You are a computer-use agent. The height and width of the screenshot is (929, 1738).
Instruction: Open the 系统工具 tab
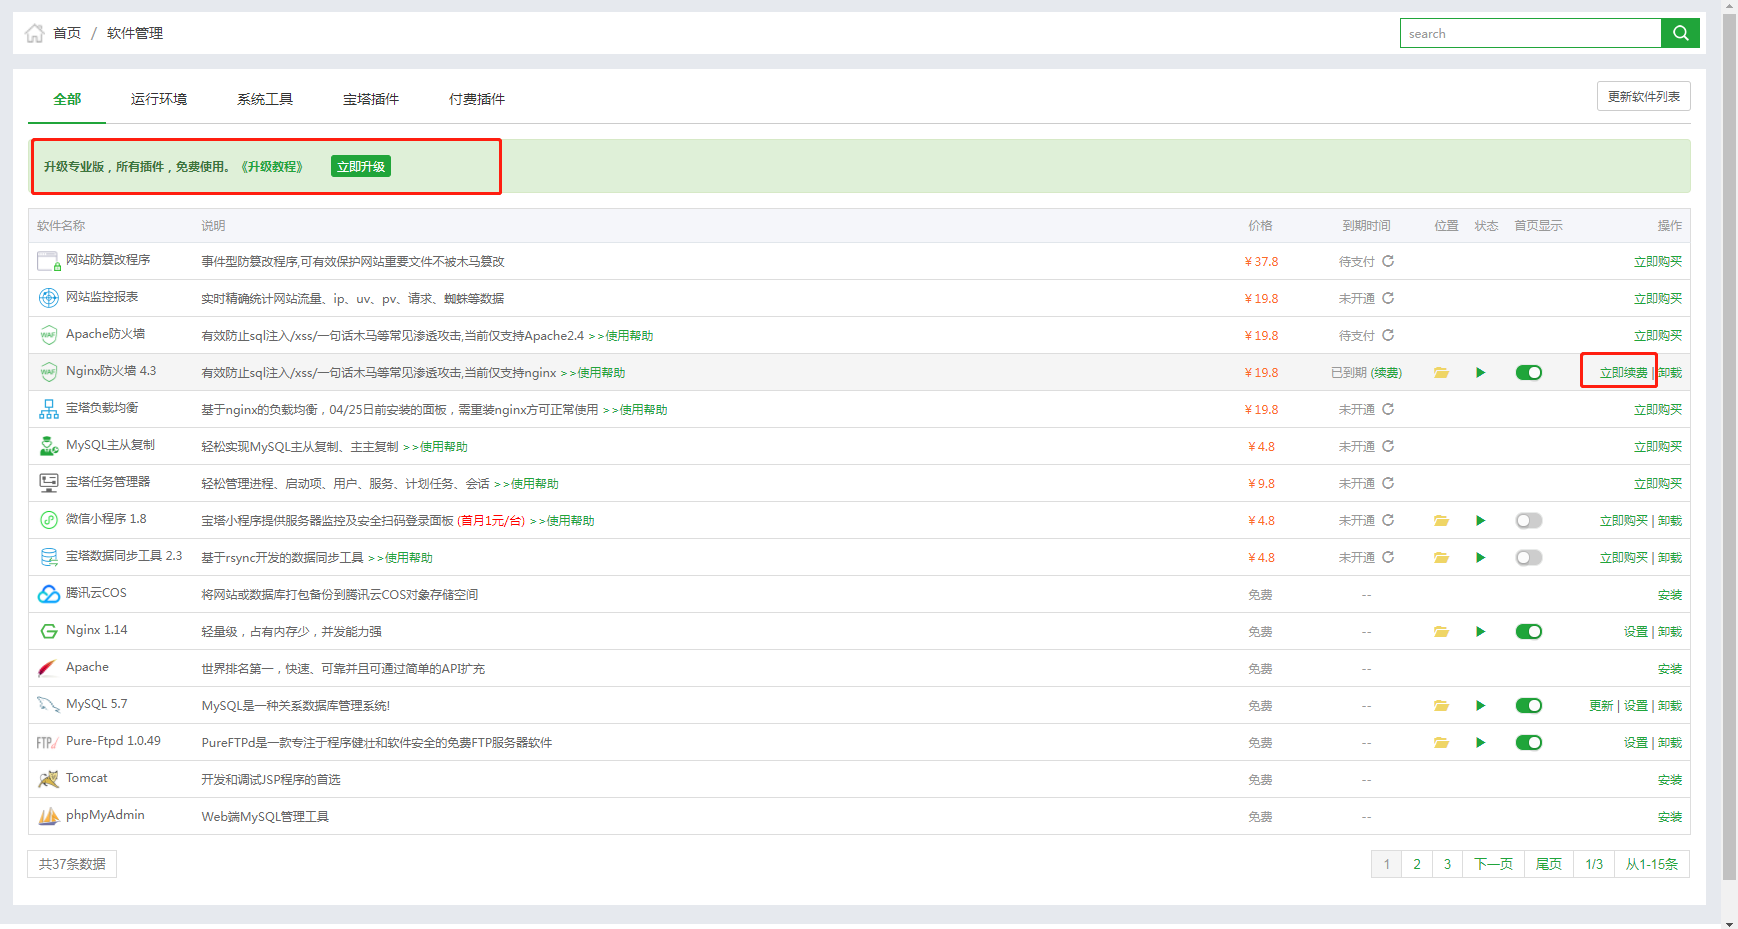tap(265, 99)
